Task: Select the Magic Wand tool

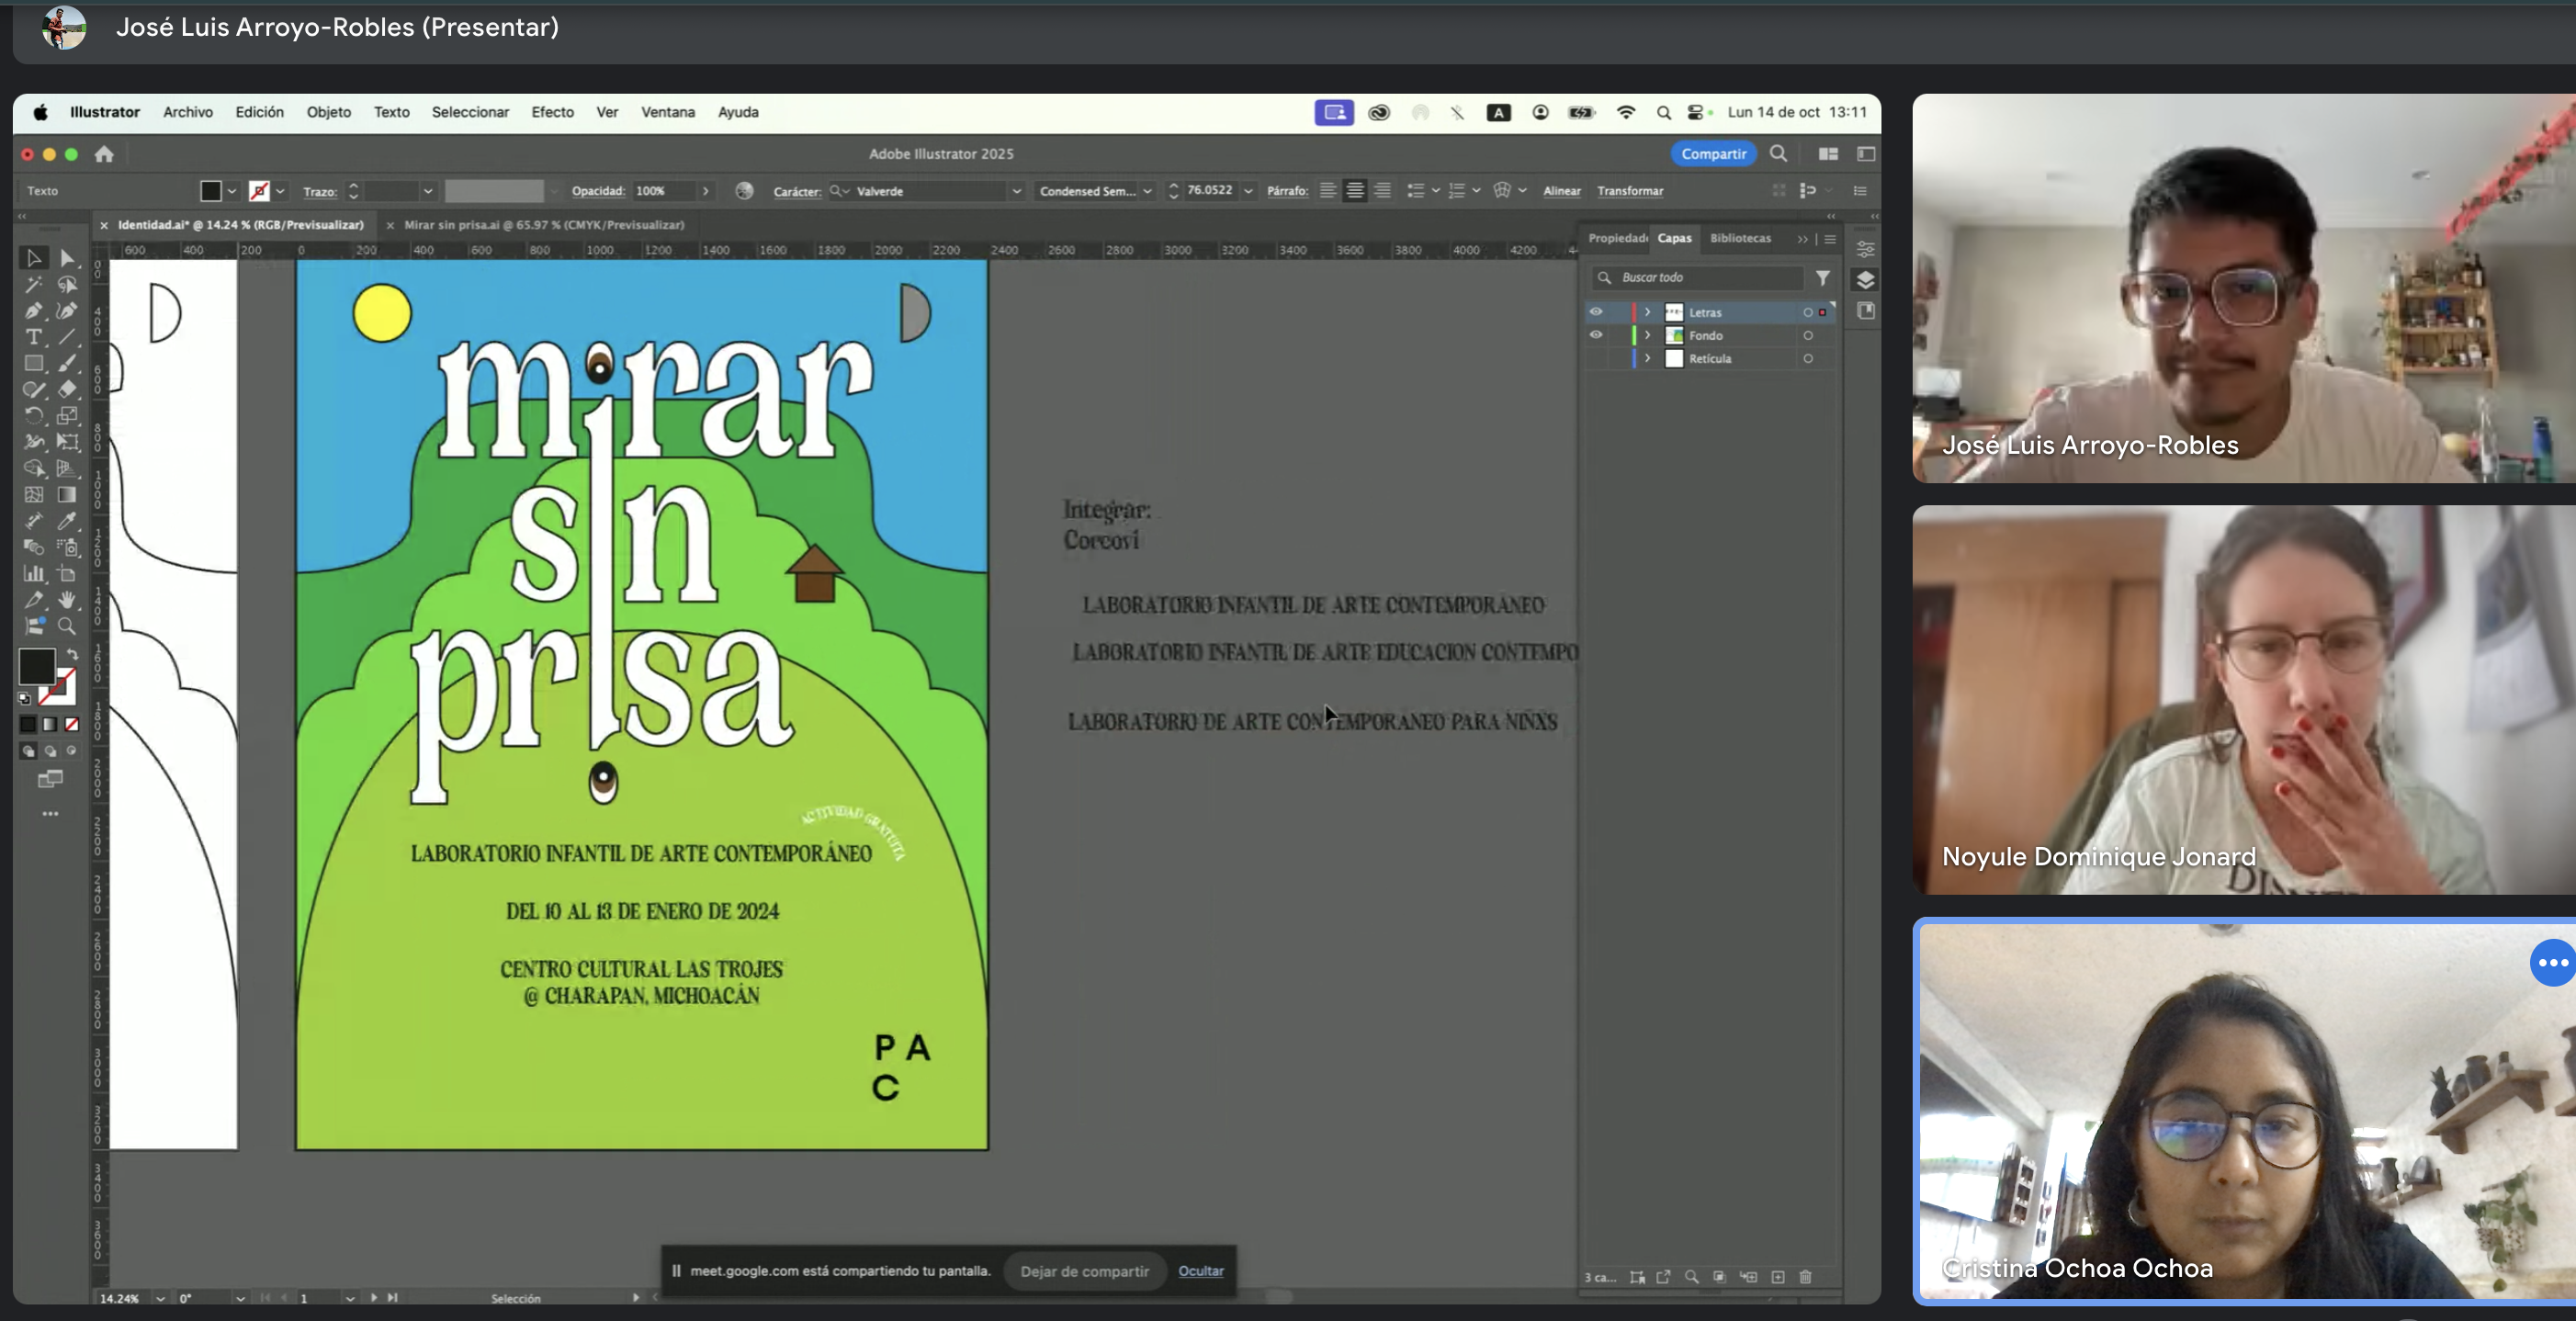Action: [x=33, y=285]
